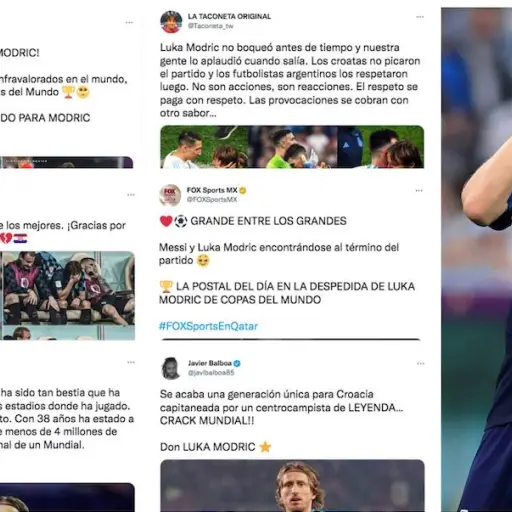Click the @Taconeta_tw handle
This screenshot has height=512, width=512.
(x=210, y=26)
